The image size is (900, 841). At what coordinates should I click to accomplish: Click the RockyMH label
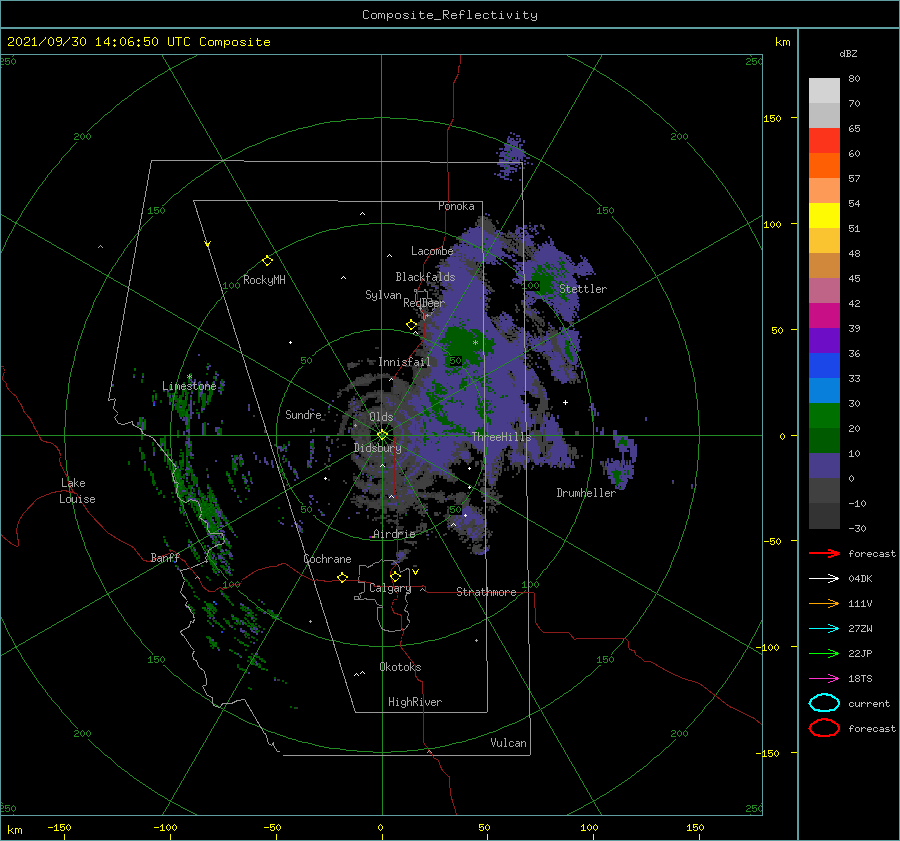(x=264, y=280)
